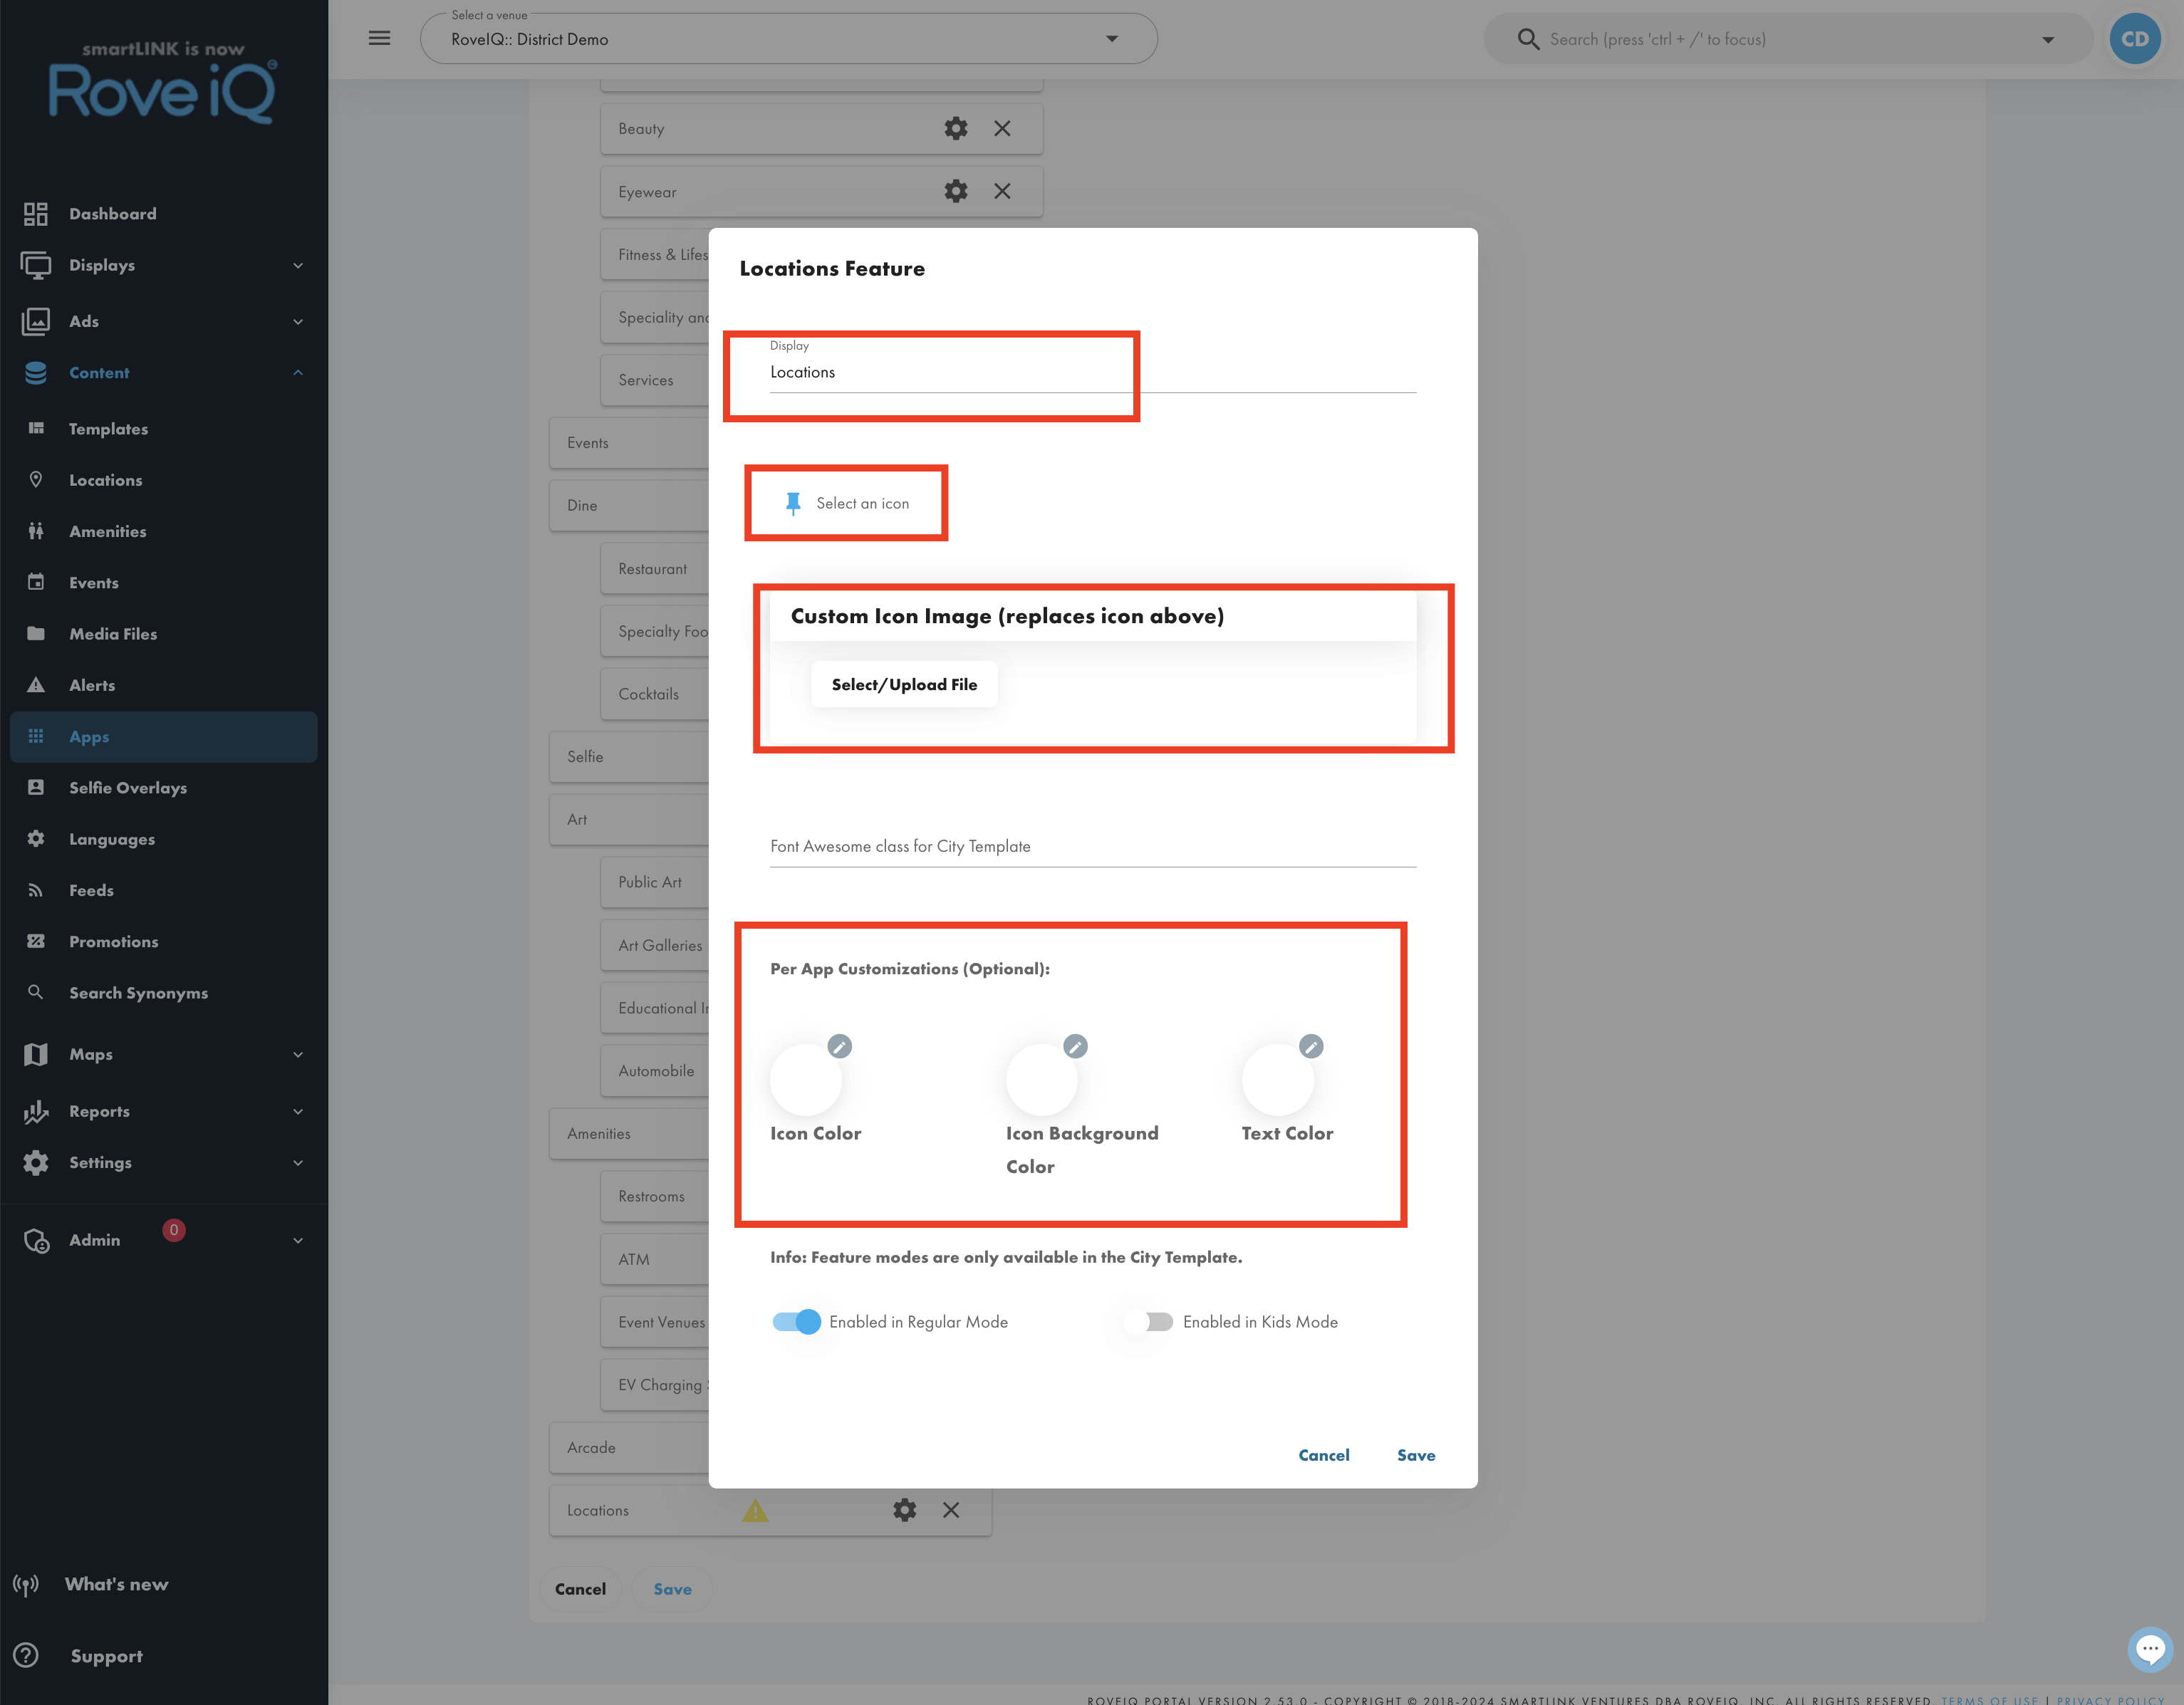Save the Locations Feature dialog
Image resolution: width=2184 pixels, height=1705 pixels.
[1416, 1455]
